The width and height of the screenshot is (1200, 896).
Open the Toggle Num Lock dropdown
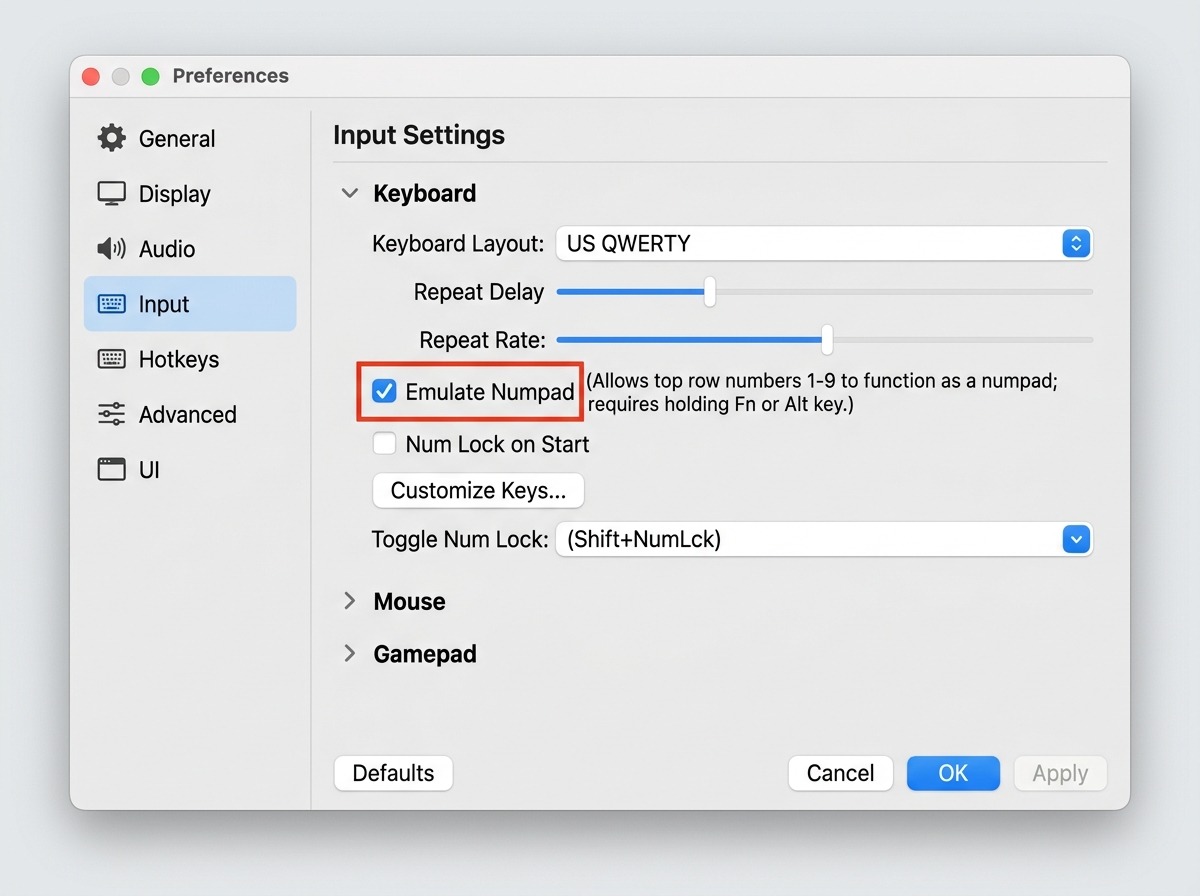point(824,539)
